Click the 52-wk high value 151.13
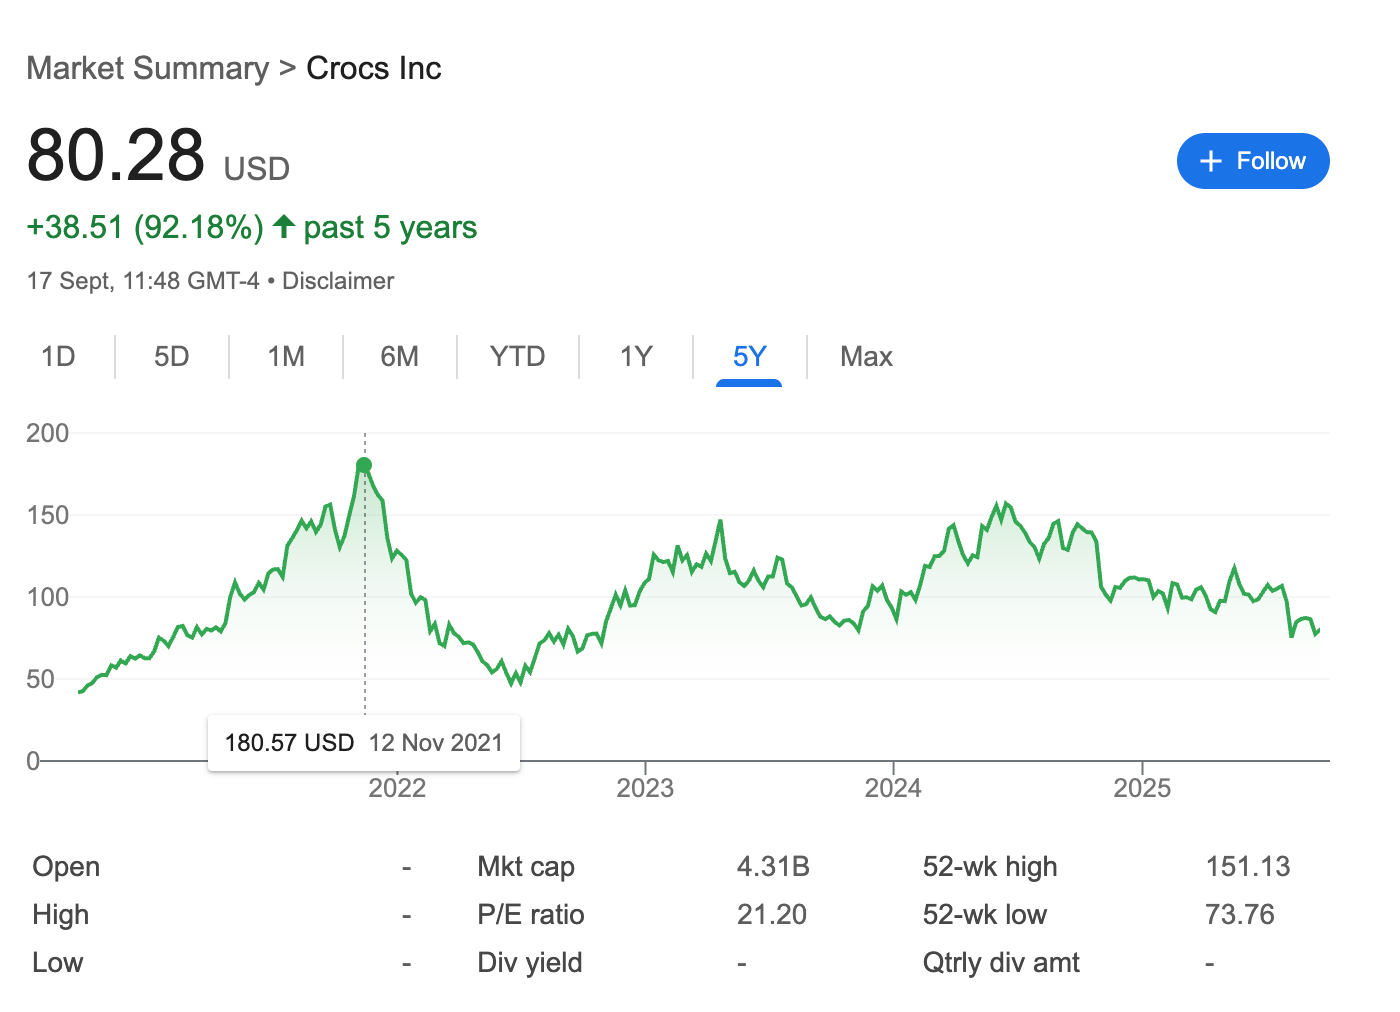The height and width of the screenshot is (1012, 1400). (x=1248, y=866)
